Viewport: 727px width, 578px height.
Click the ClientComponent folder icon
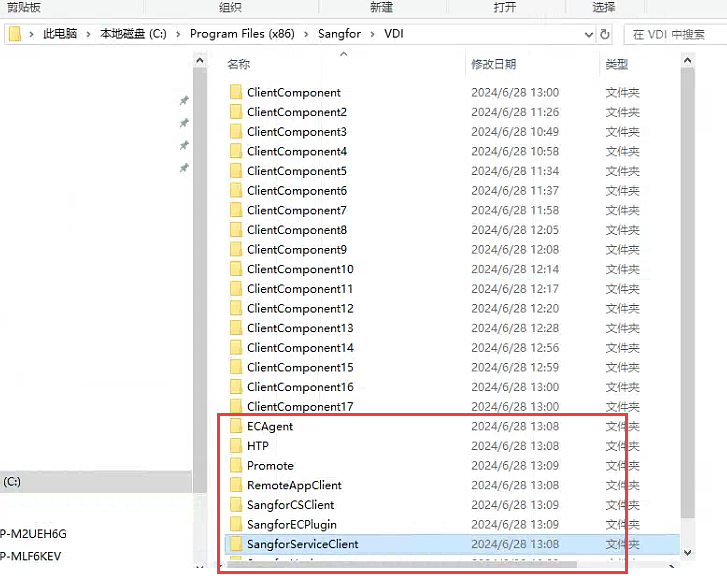236,92
